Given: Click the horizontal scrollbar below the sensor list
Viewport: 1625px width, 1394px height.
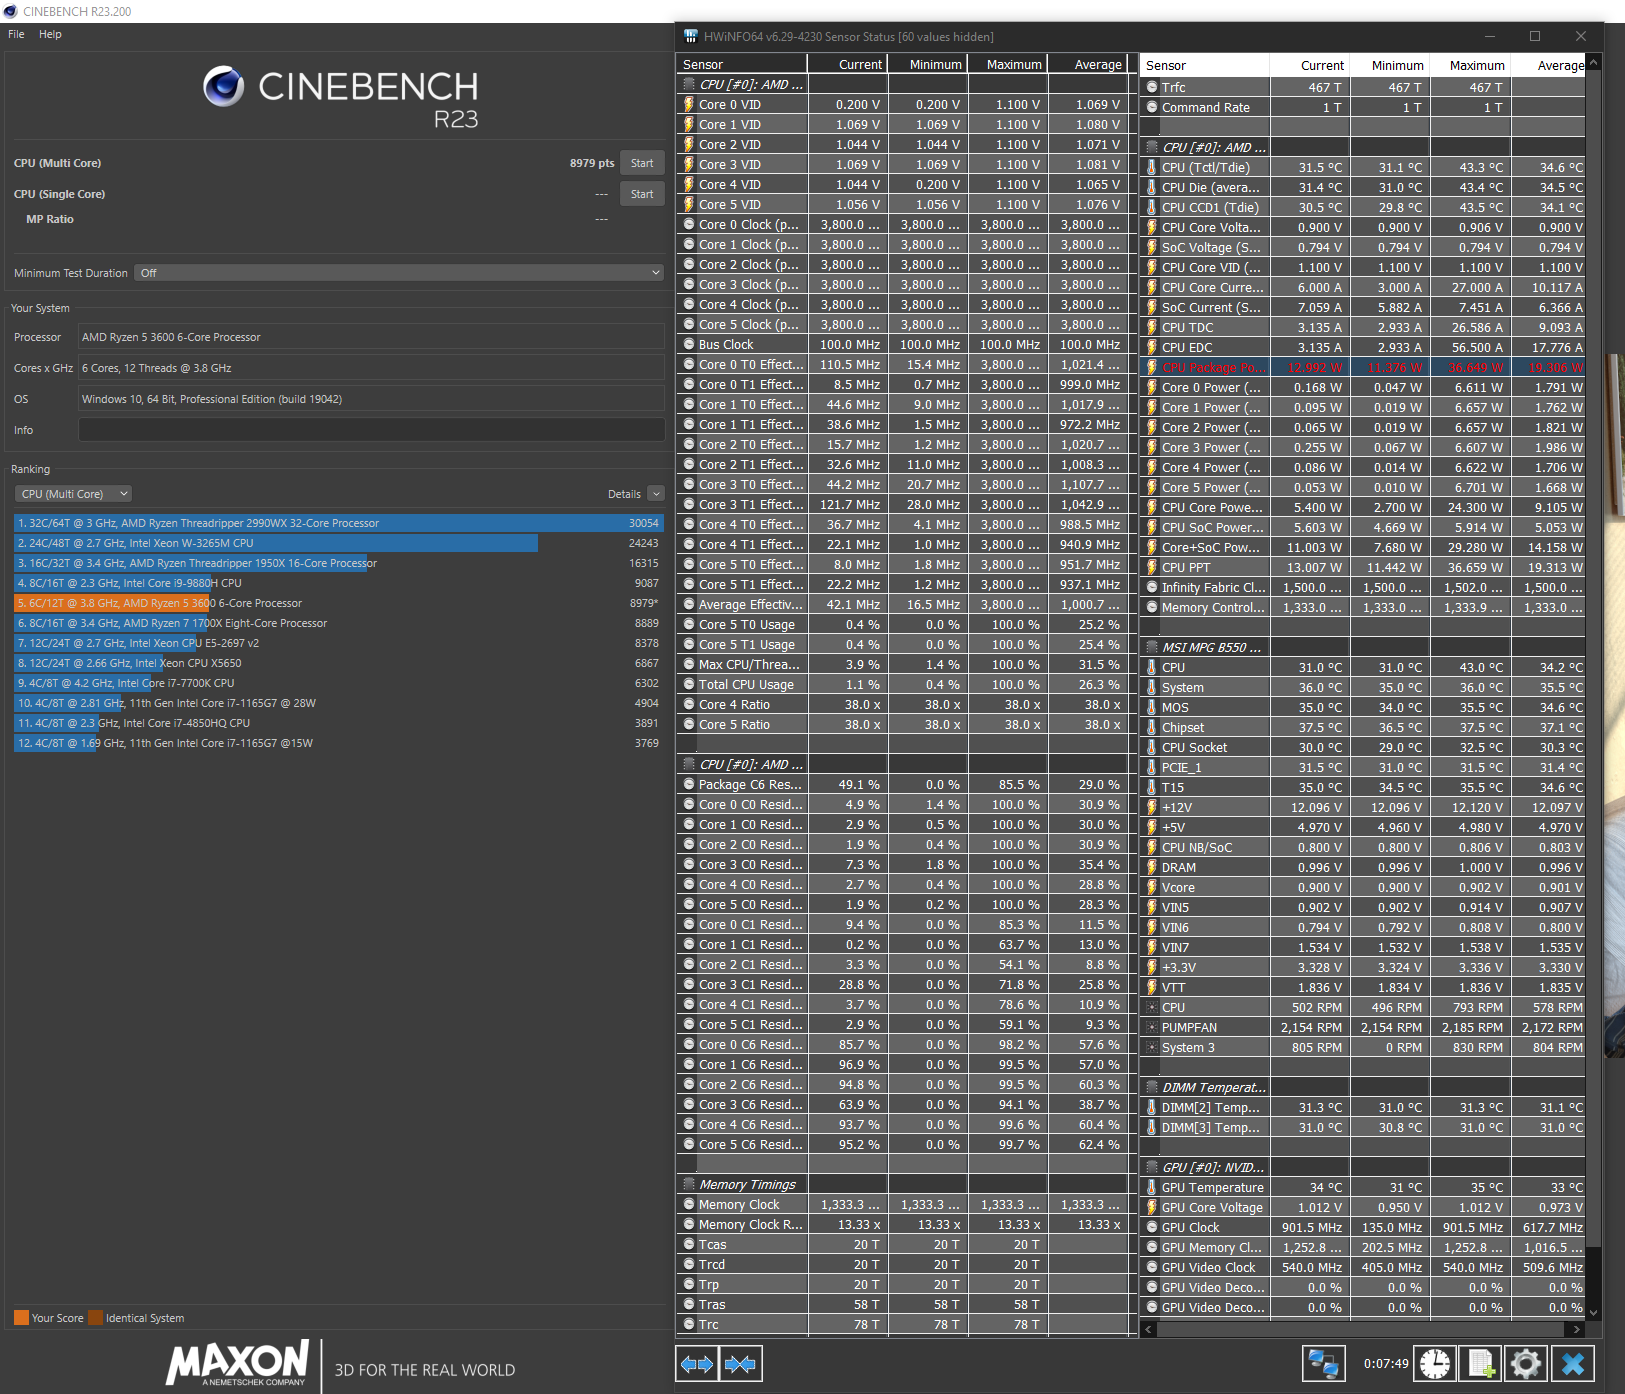Looking at the screenshot, I should (x=1360, y=1330).
